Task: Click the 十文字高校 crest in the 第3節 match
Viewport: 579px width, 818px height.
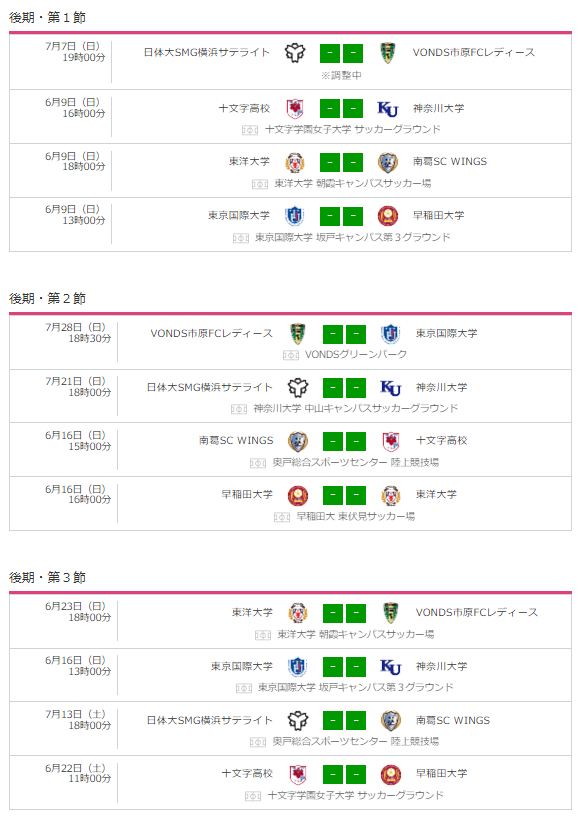Action: coord(298,775)
